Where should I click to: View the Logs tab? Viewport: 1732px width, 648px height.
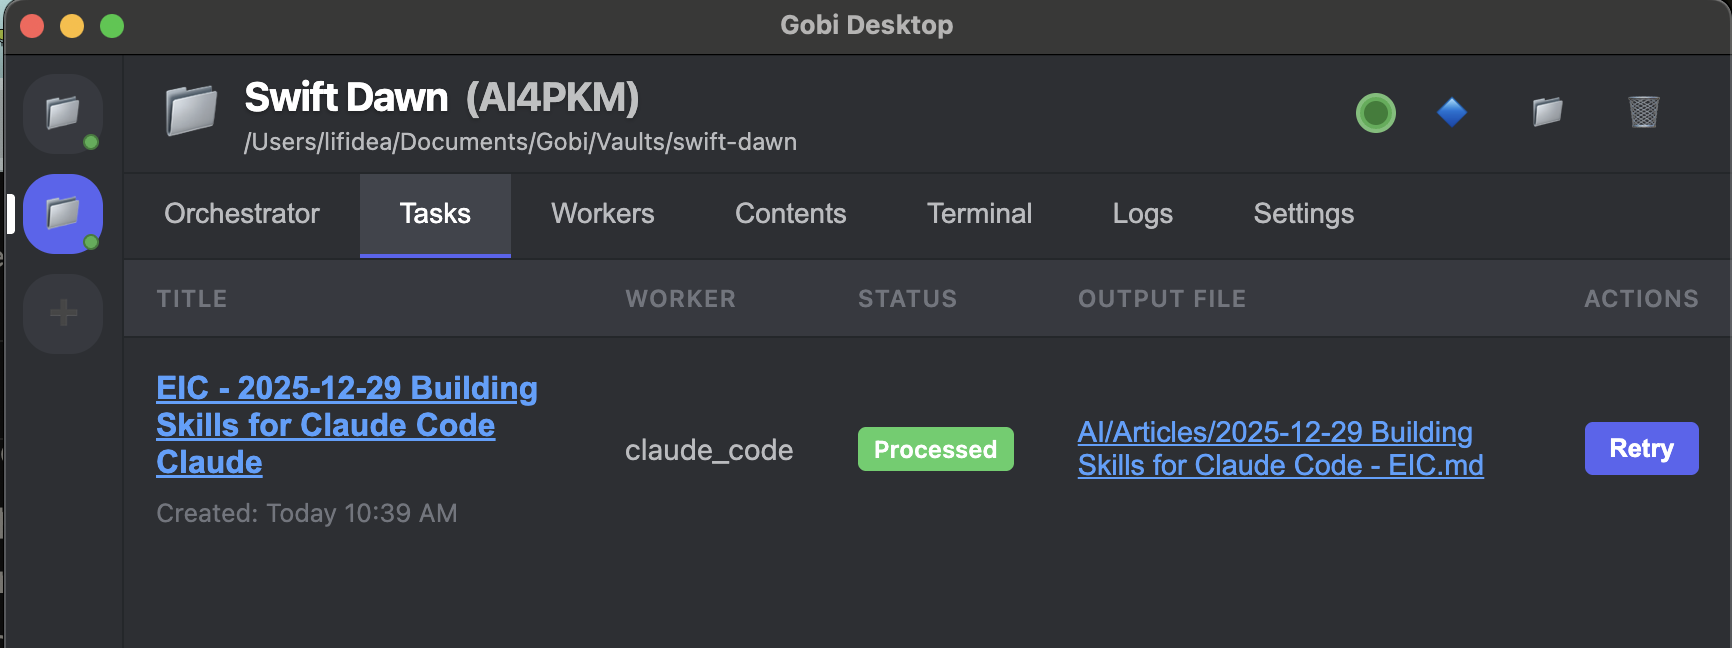click(x=1142, y=214)
